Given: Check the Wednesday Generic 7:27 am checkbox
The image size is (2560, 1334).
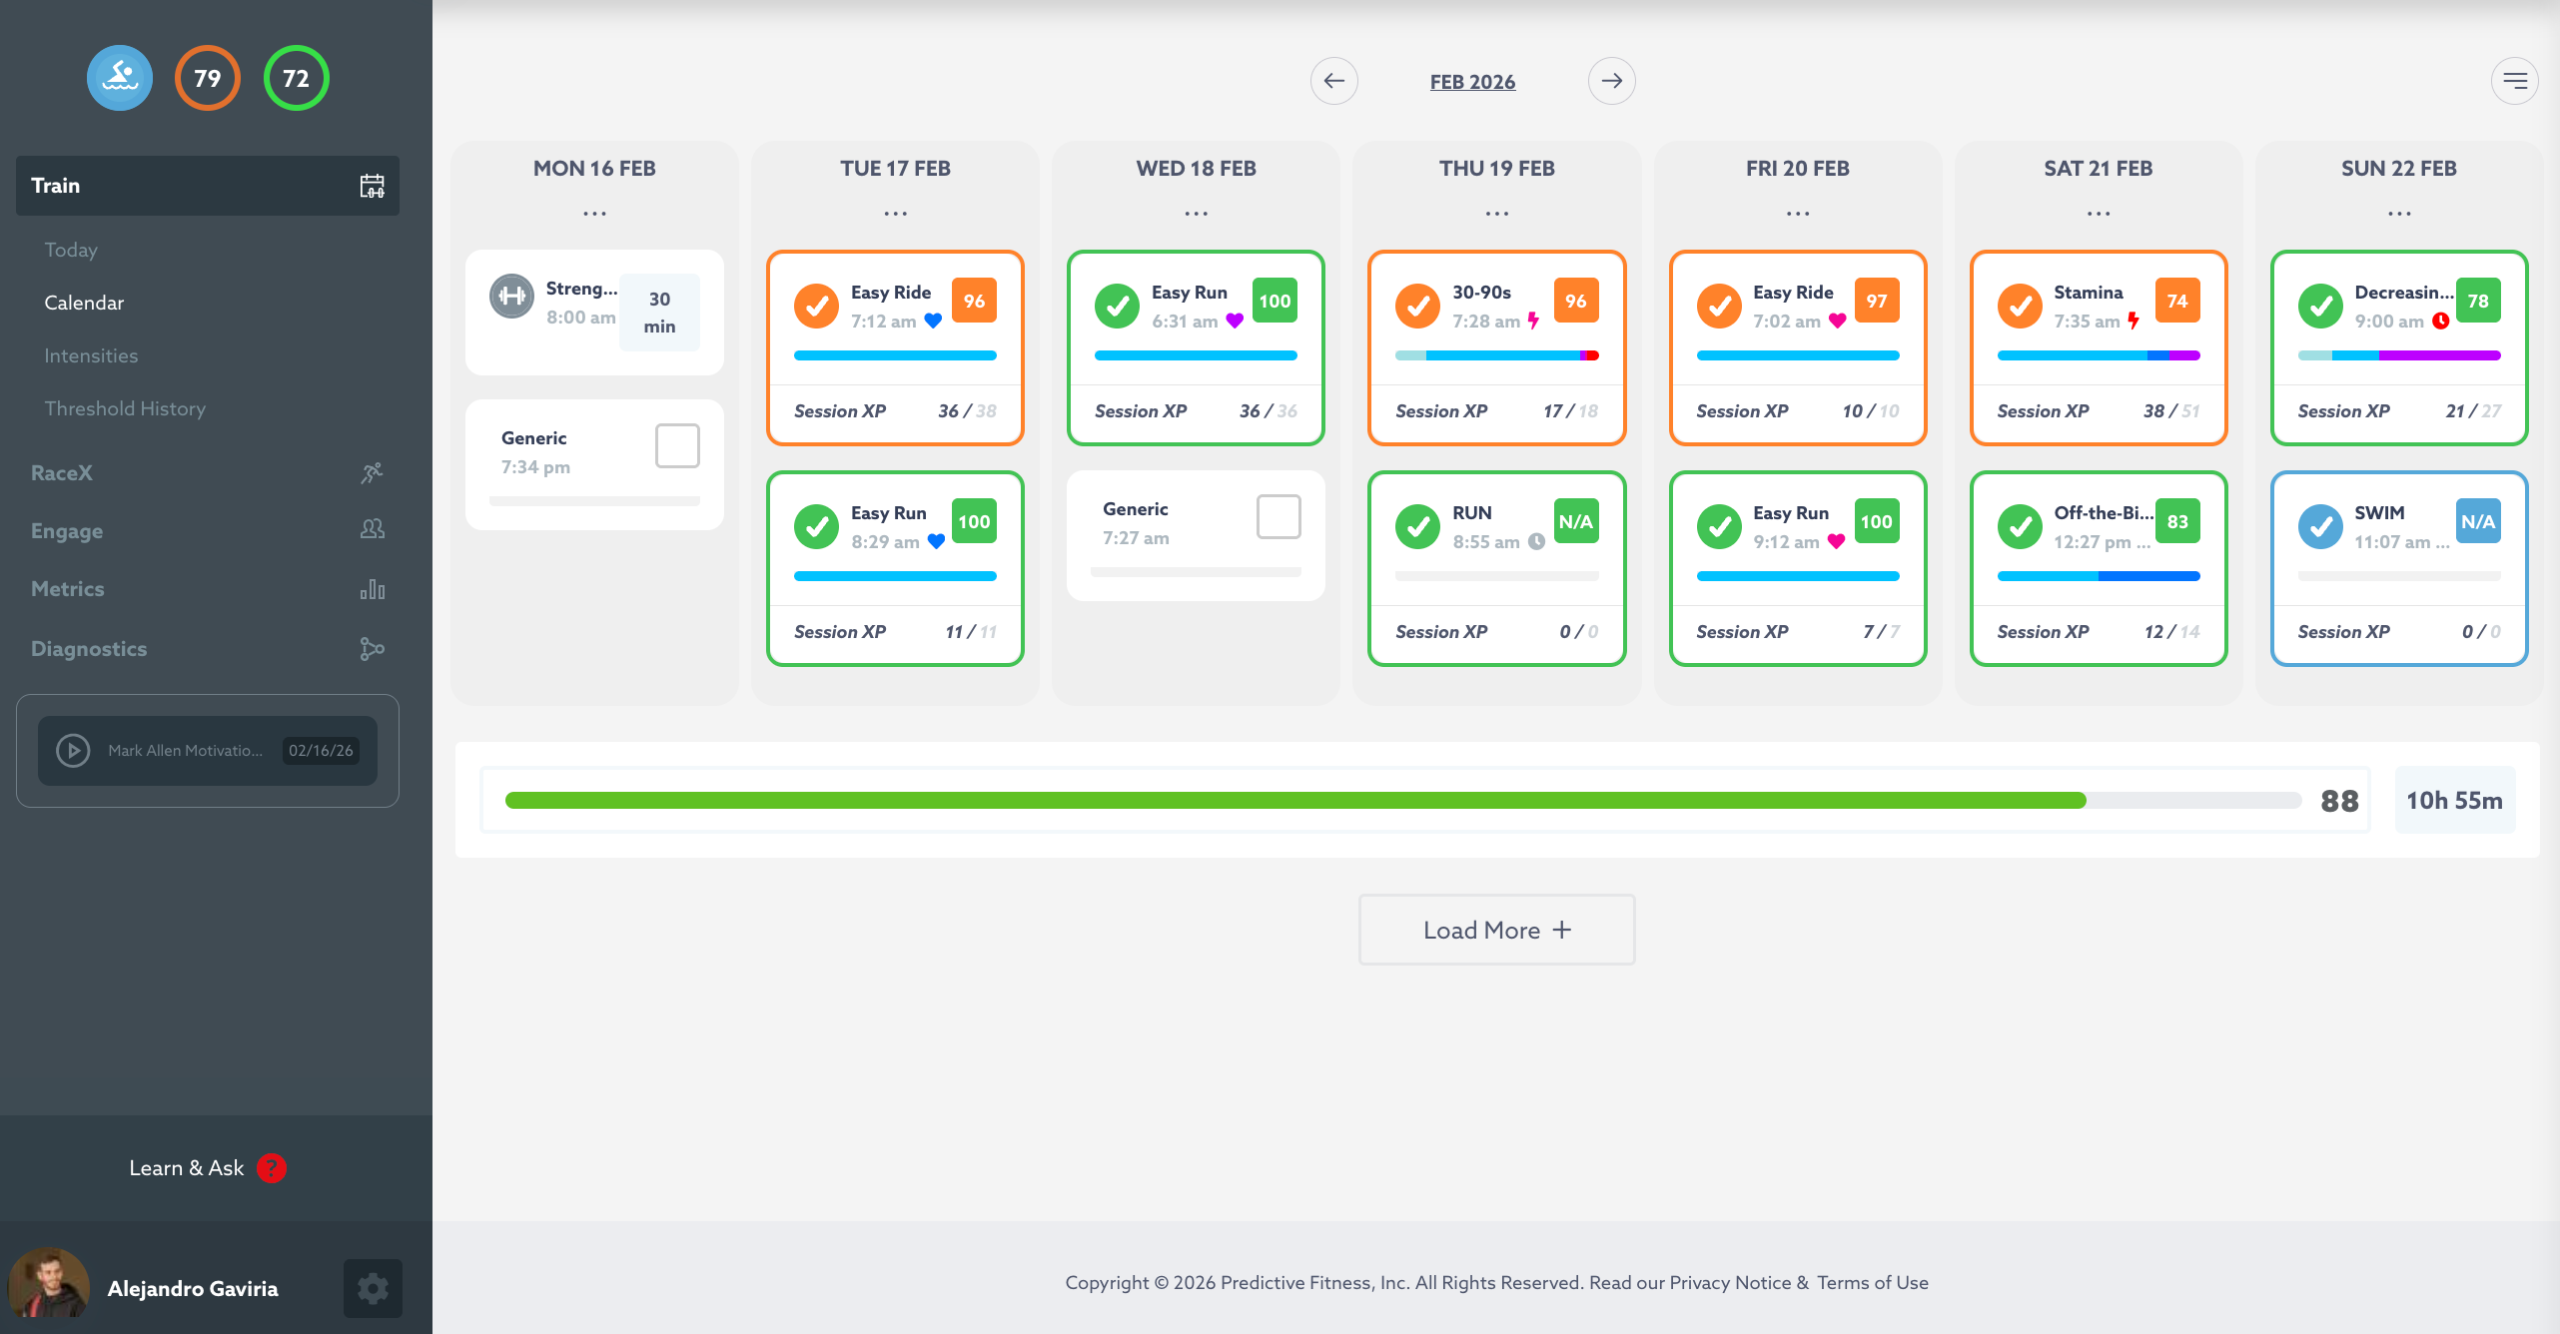Looking at the screenshot, I should pos(1278,517).
